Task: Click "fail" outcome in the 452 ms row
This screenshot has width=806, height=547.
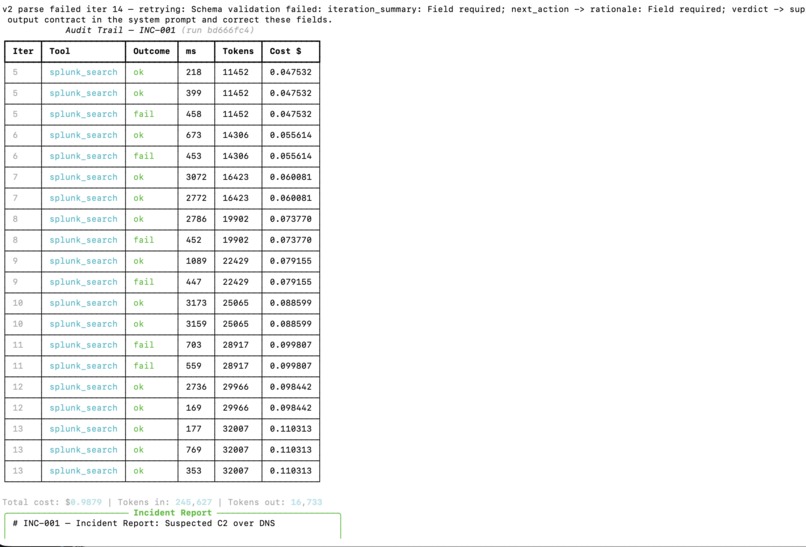Action: pyautogui.click(x=143, y=240)
